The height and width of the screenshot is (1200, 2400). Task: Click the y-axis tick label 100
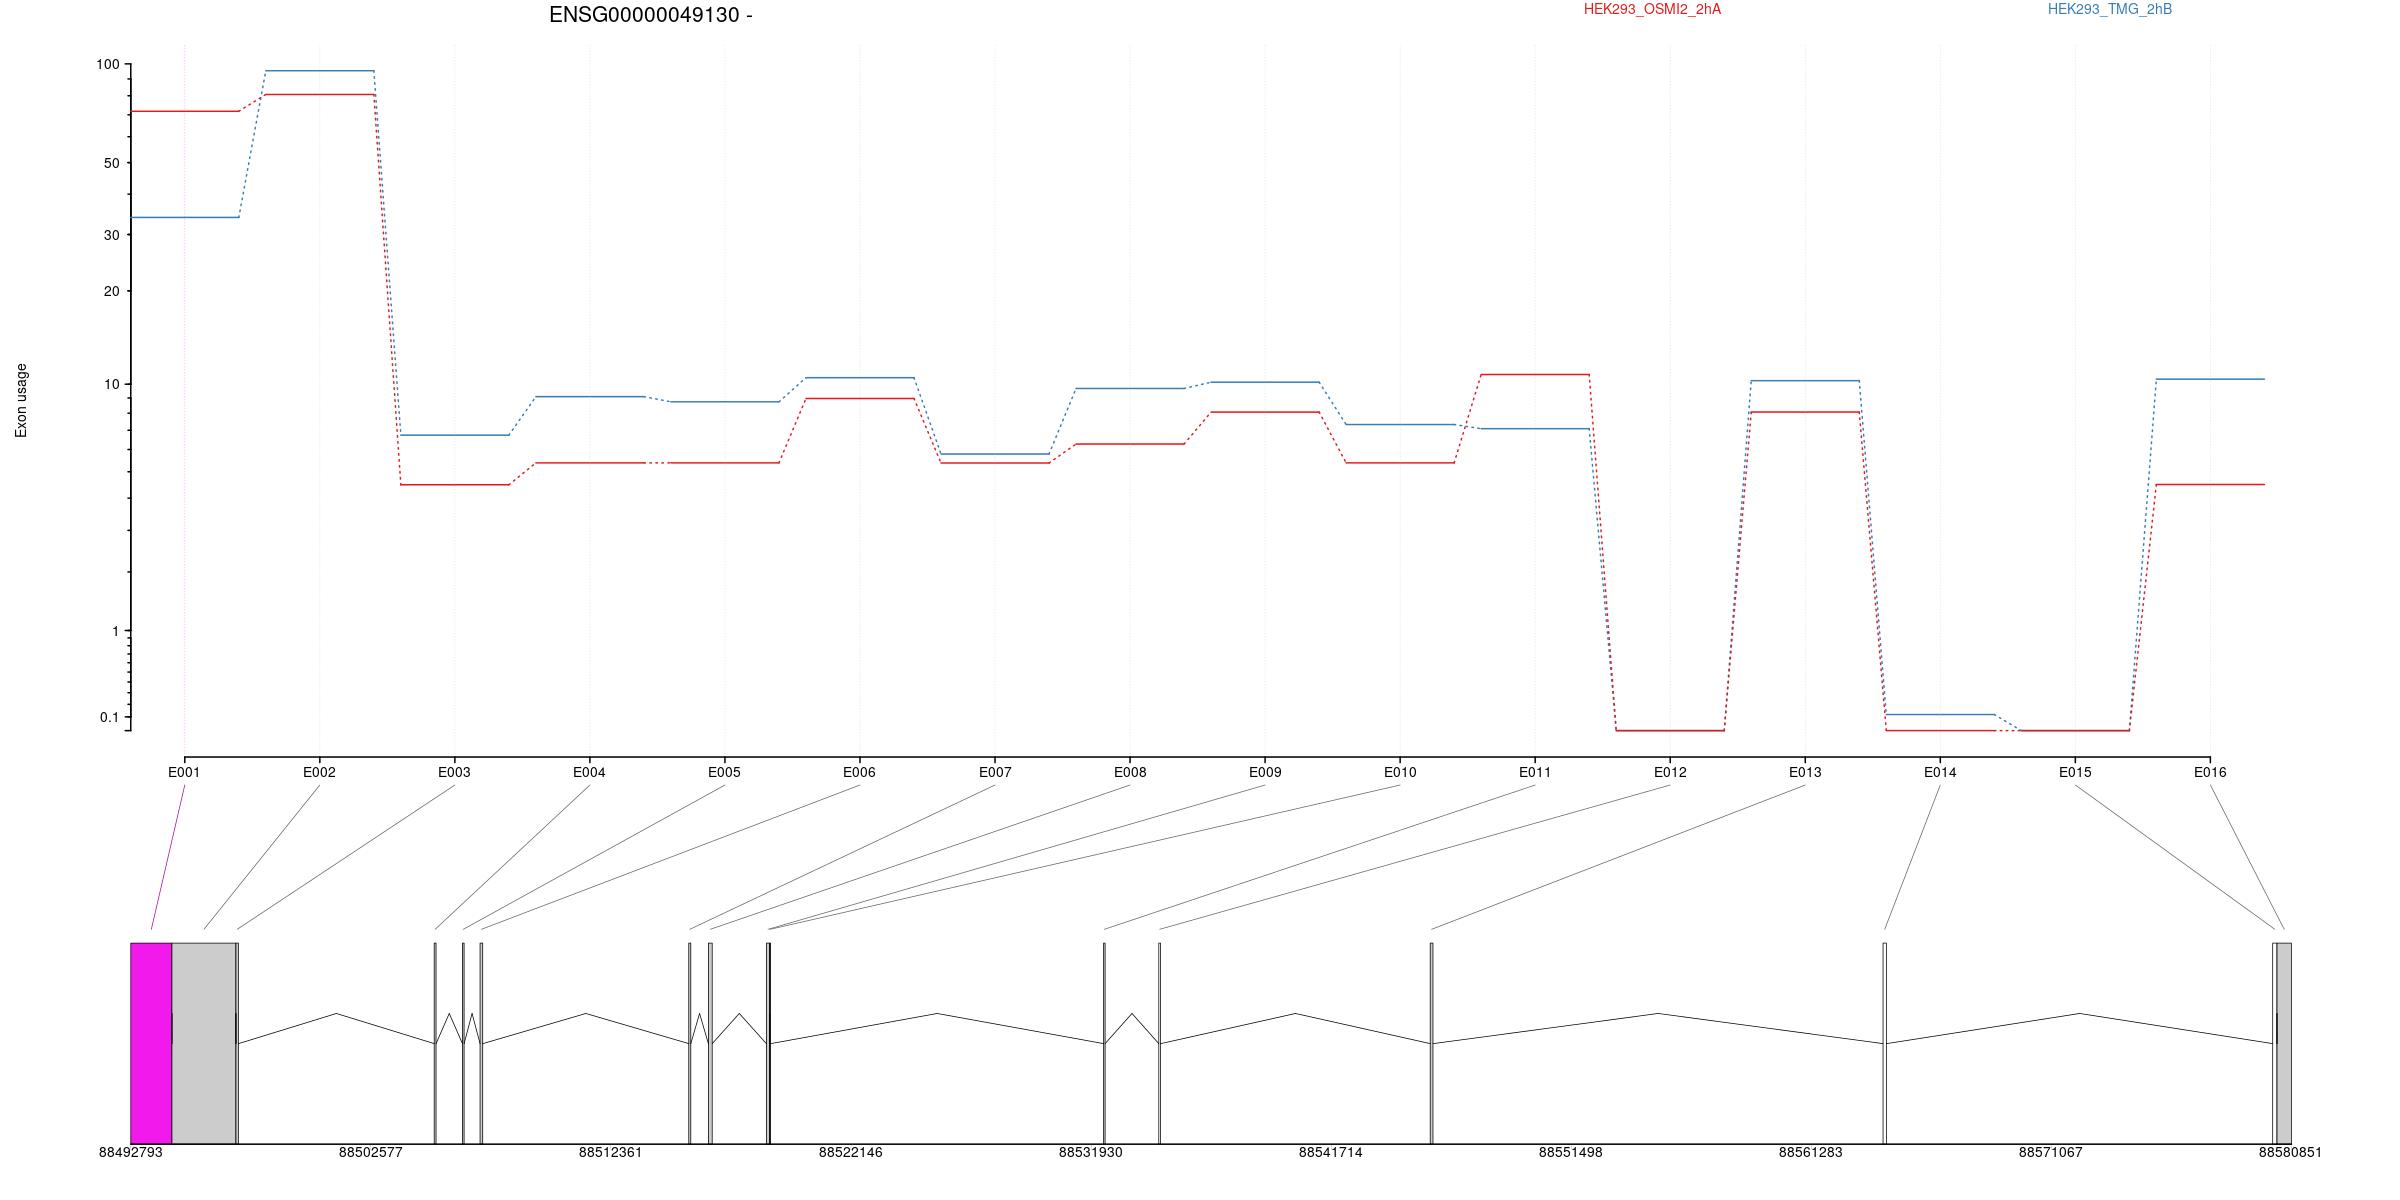tap(107, 64)
